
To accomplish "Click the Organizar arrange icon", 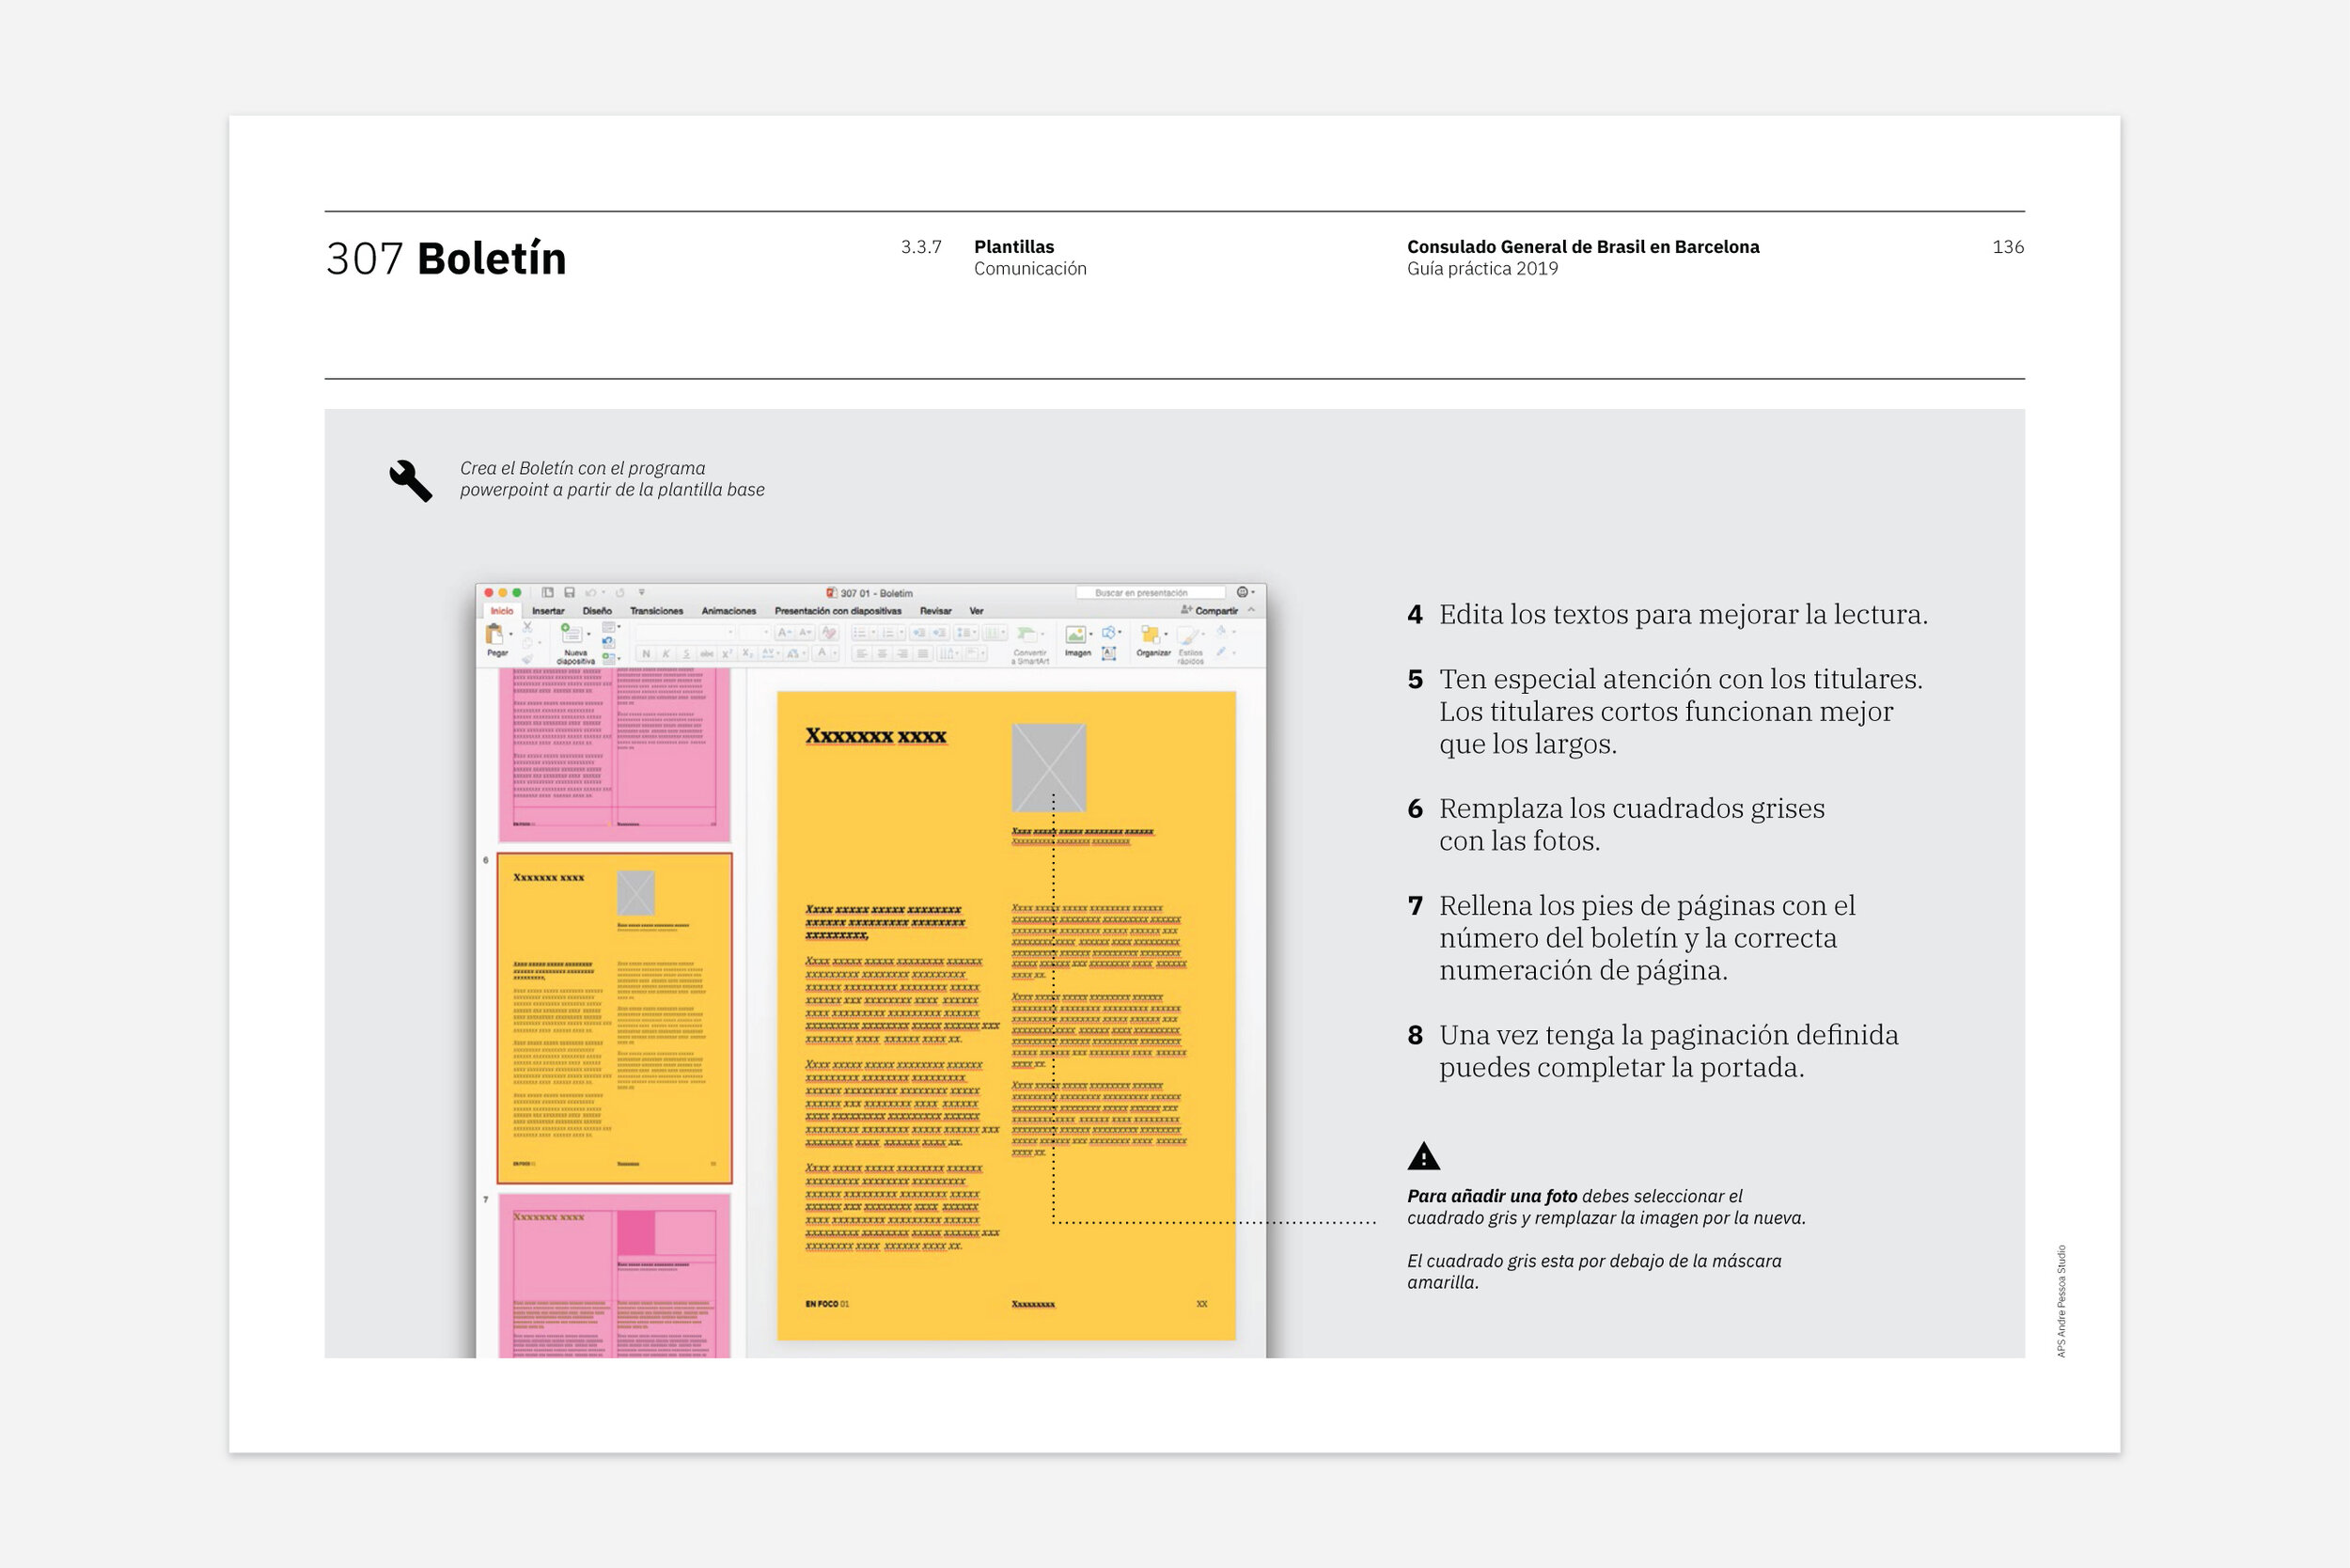I will coord(1150,634).
